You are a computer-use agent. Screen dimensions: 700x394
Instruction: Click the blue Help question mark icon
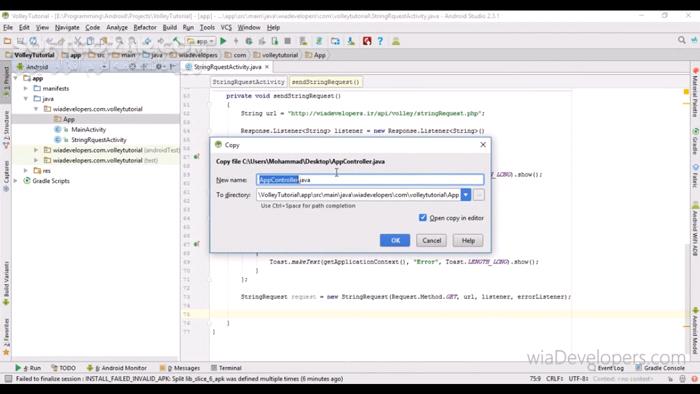380,41
